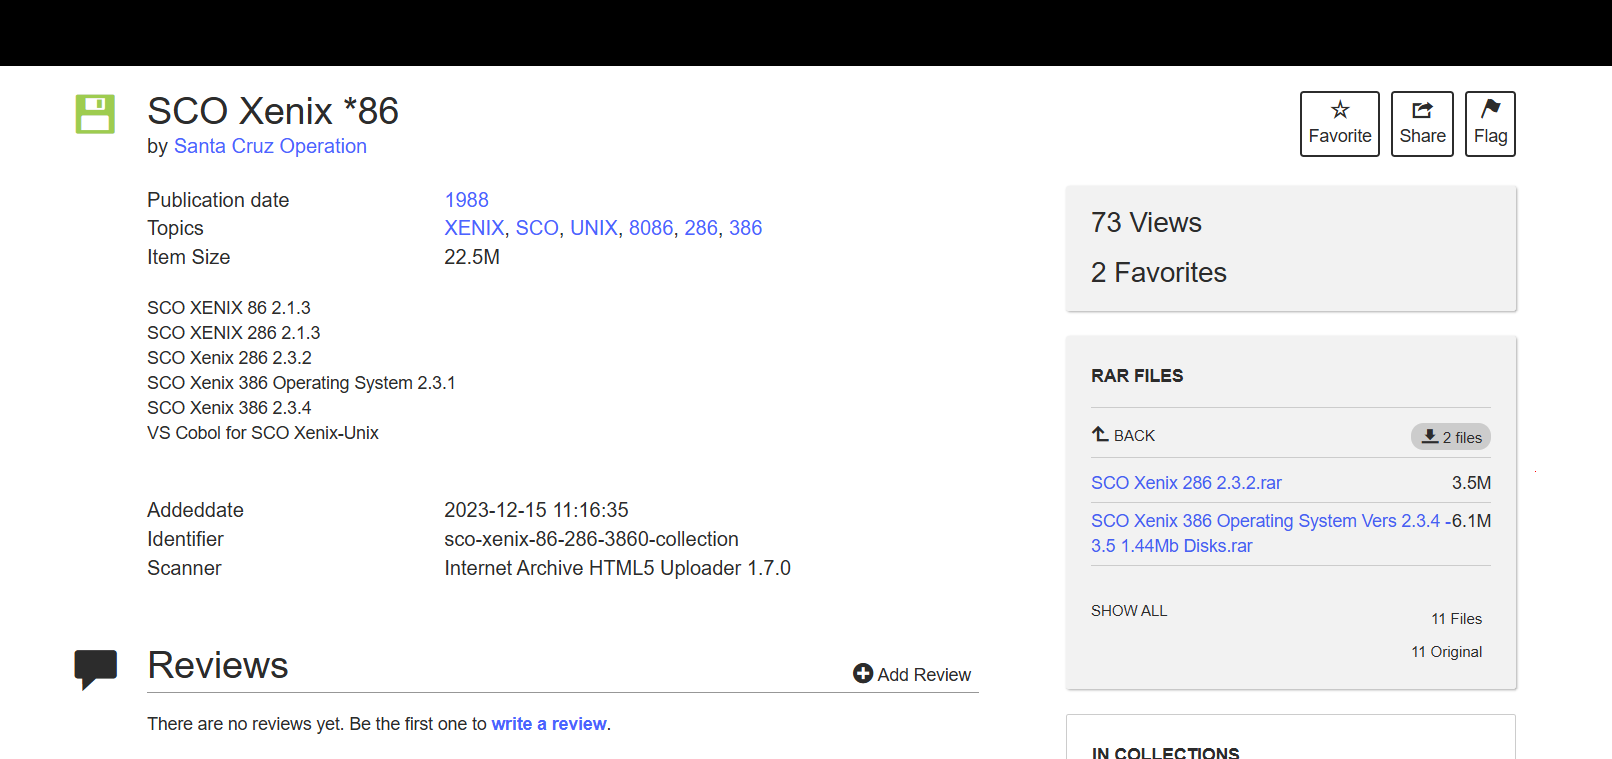Select 'Internet Archive HTML5 Uploader 1.7.0' text
This screenshot has width=1612, height=759.
click(617, 568)
